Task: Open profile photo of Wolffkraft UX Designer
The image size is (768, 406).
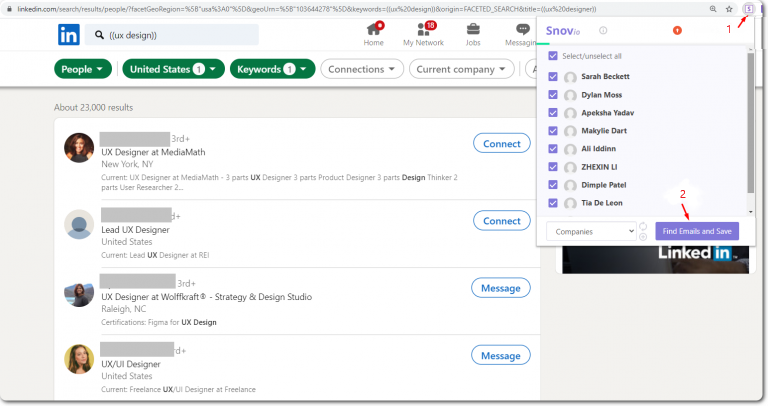Action: [79, 293]
